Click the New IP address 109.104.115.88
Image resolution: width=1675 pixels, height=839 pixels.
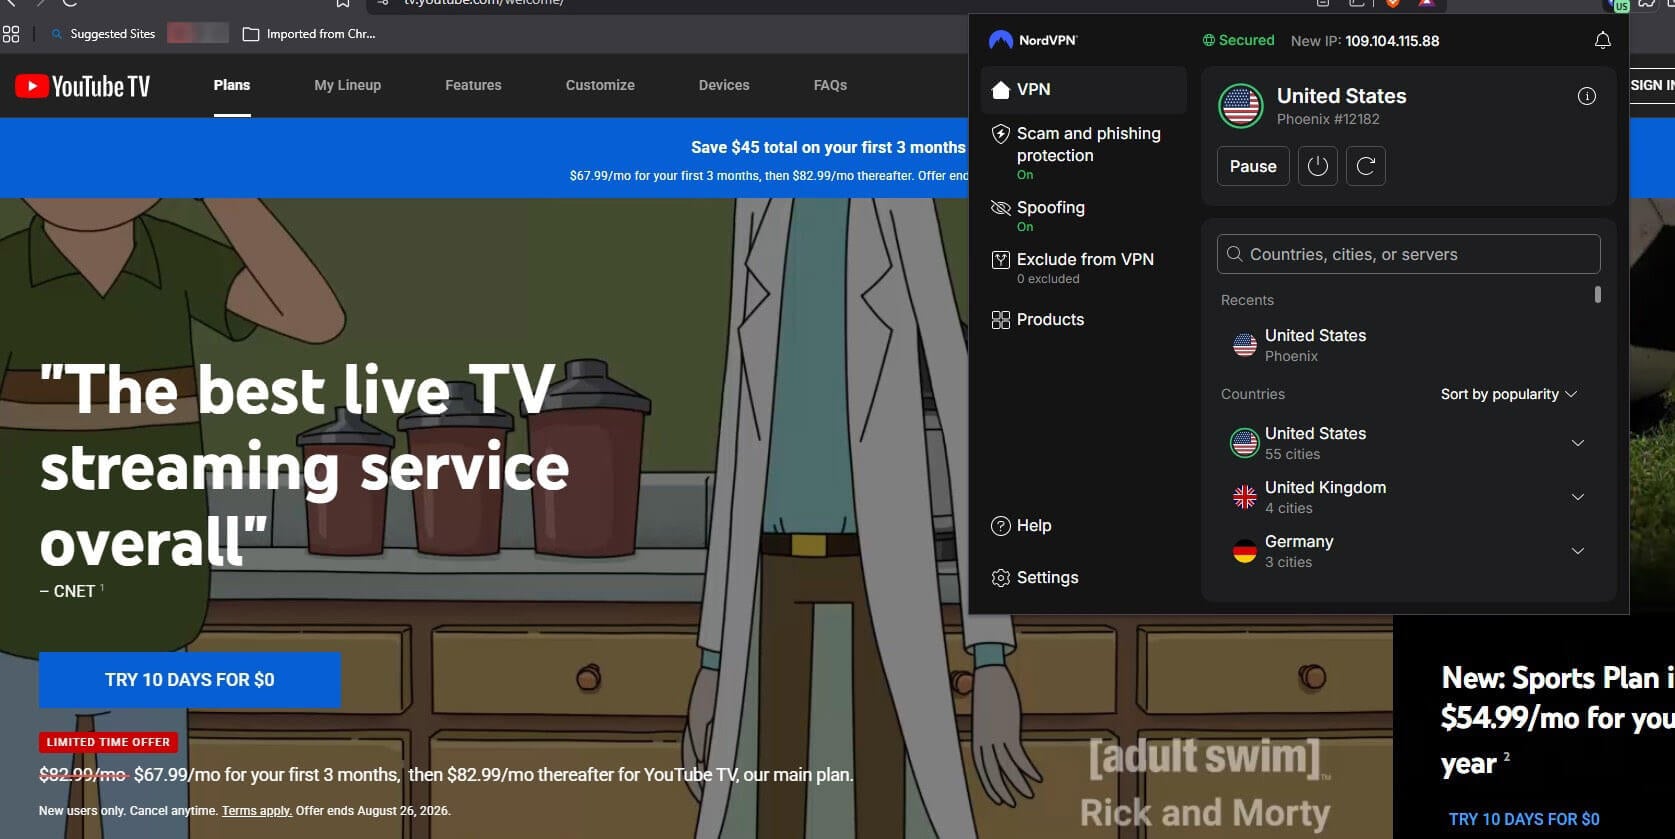pos(1392,41)
